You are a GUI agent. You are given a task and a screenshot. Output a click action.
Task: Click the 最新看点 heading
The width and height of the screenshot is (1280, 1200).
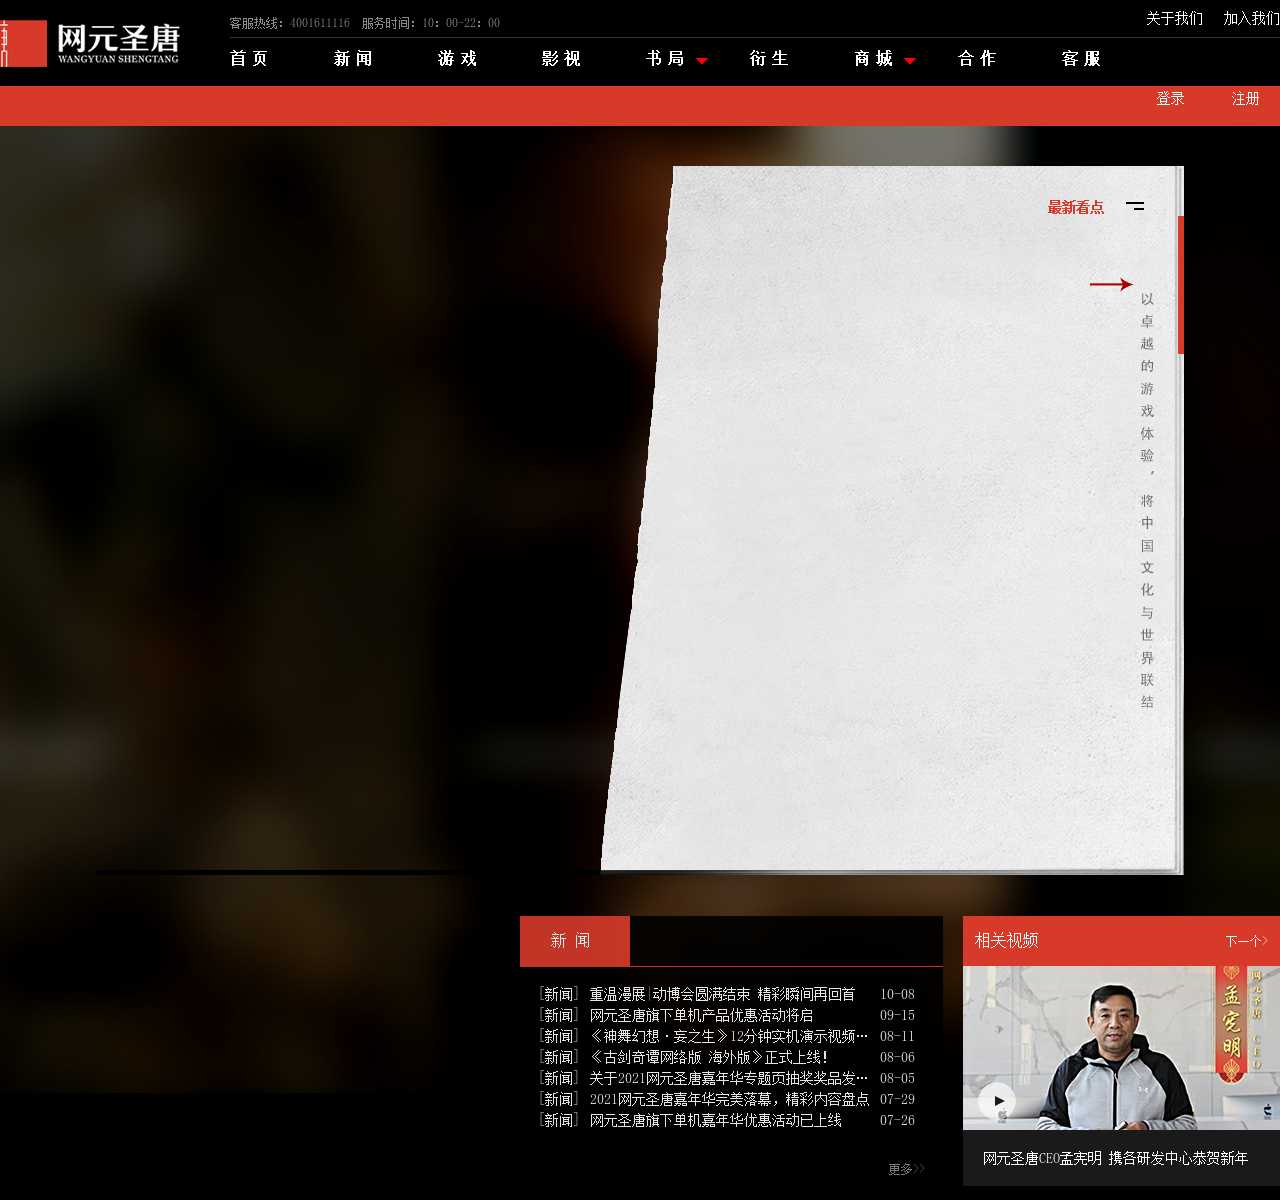point(1075,207)
